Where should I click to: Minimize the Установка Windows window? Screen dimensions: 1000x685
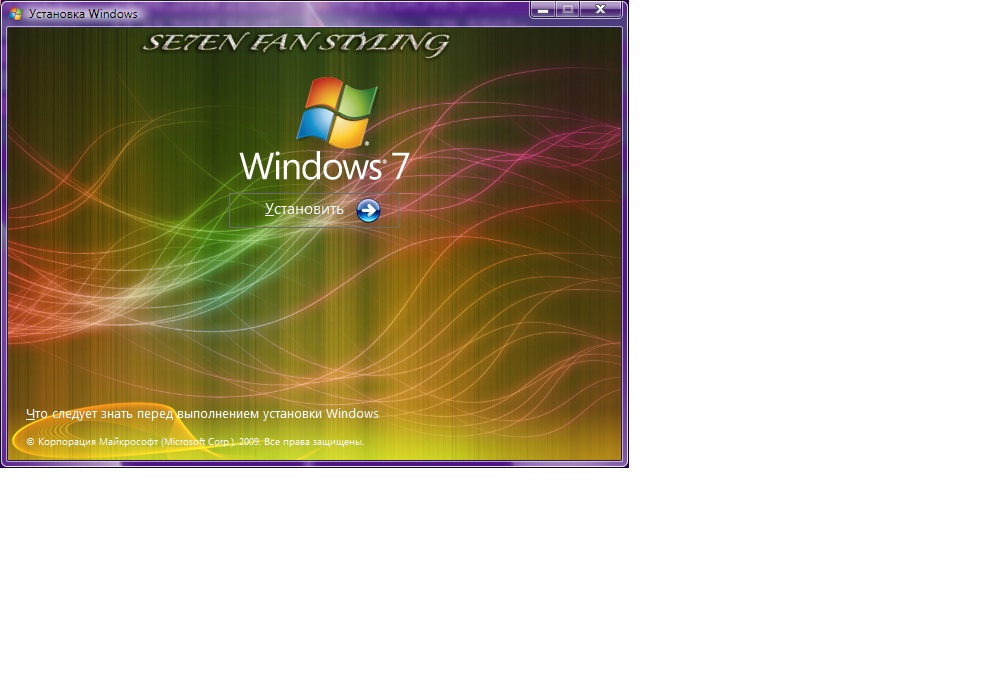pos(543,10)
